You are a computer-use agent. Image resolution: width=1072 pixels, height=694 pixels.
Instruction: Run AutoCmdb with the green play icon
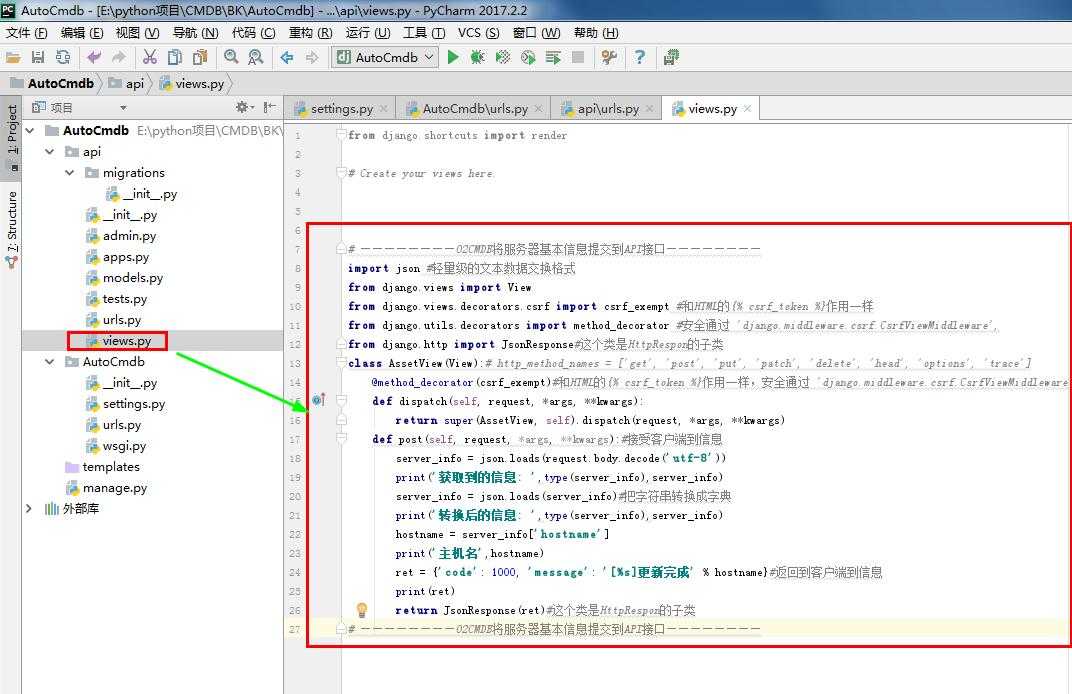[x=453, y=57]
